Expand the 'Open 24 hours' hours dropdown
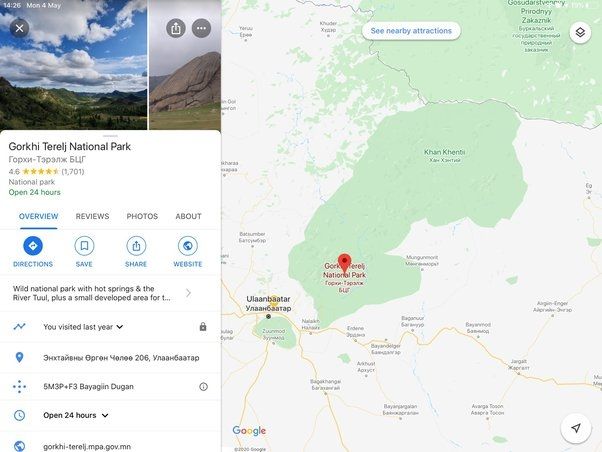The height and width of the screenshot is (452, 602). tap(105, 415)
